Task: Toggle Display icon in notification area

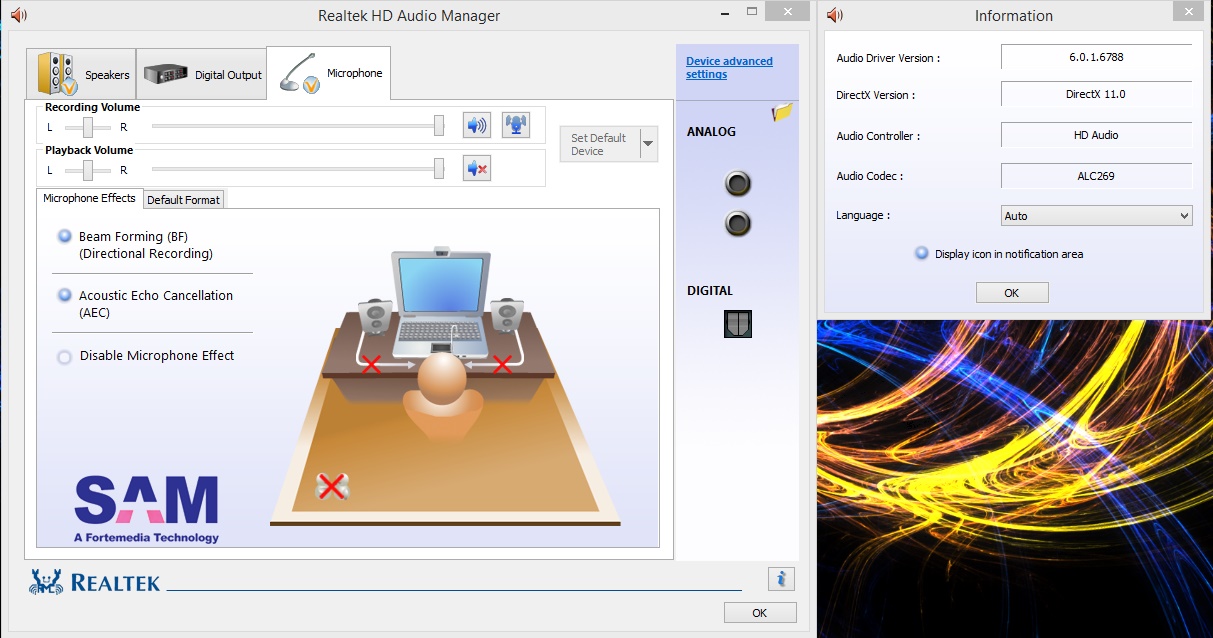Action: click(922, 254)
